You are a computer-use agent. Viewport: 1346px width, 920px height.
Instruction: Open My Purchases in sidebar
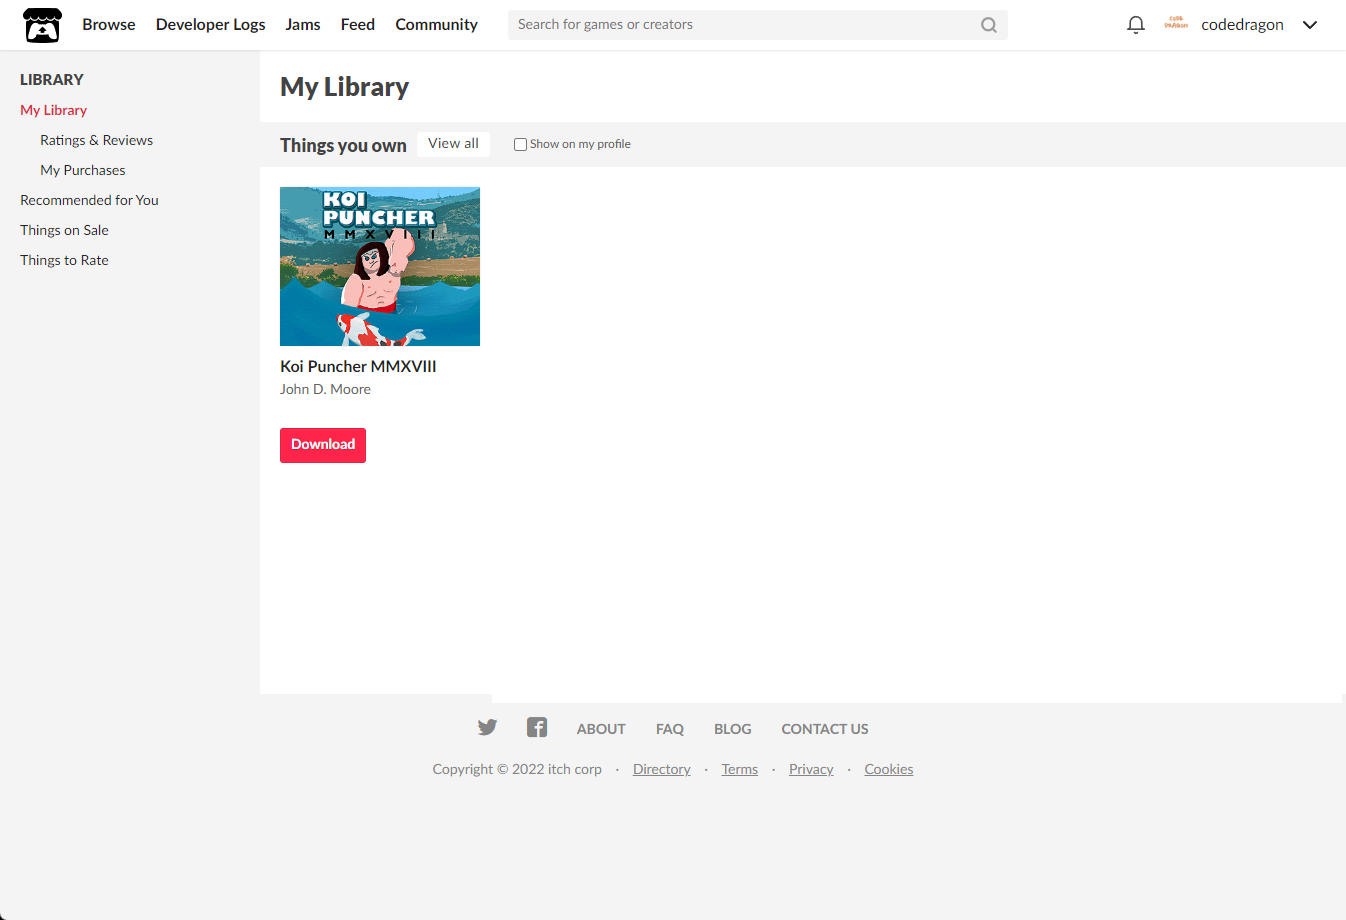[83, 170]
